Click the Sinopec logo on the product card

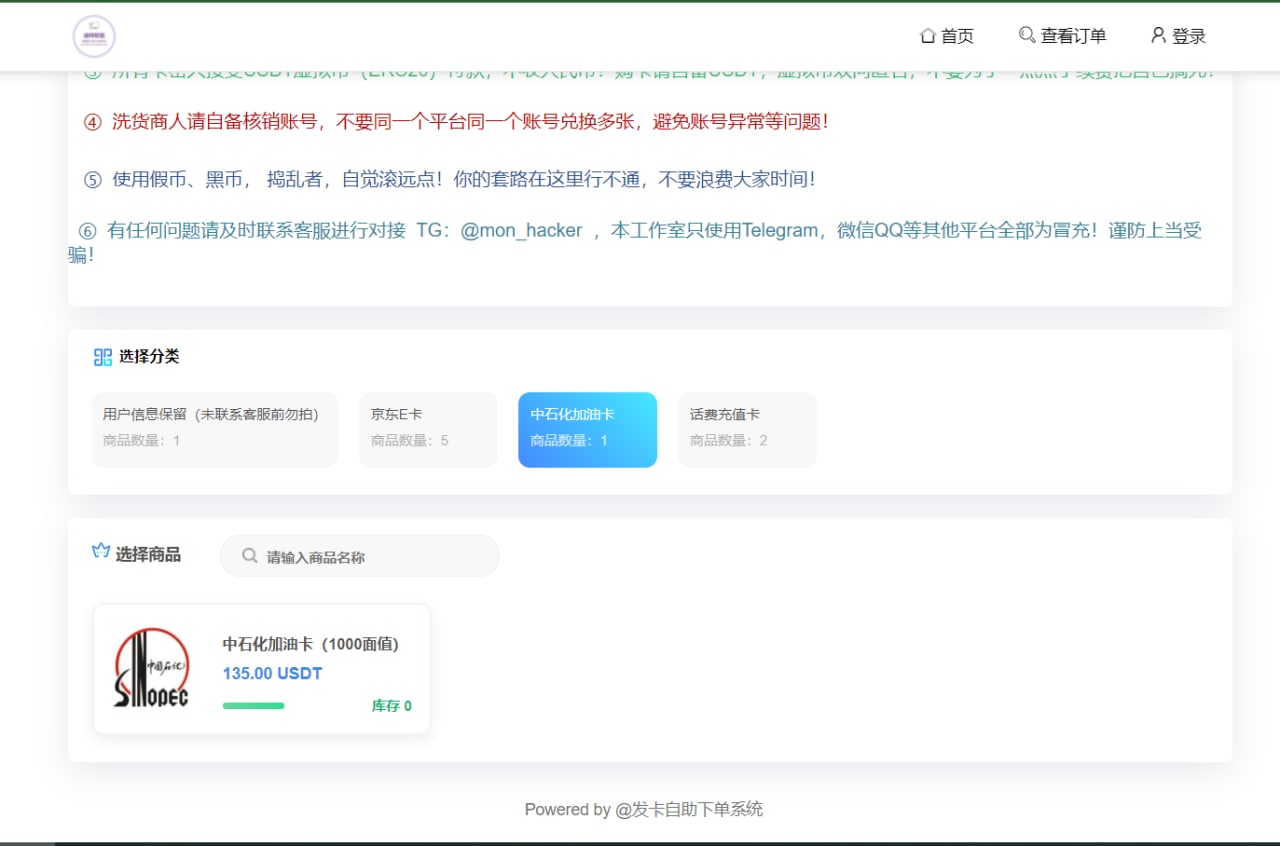(150, 667)
